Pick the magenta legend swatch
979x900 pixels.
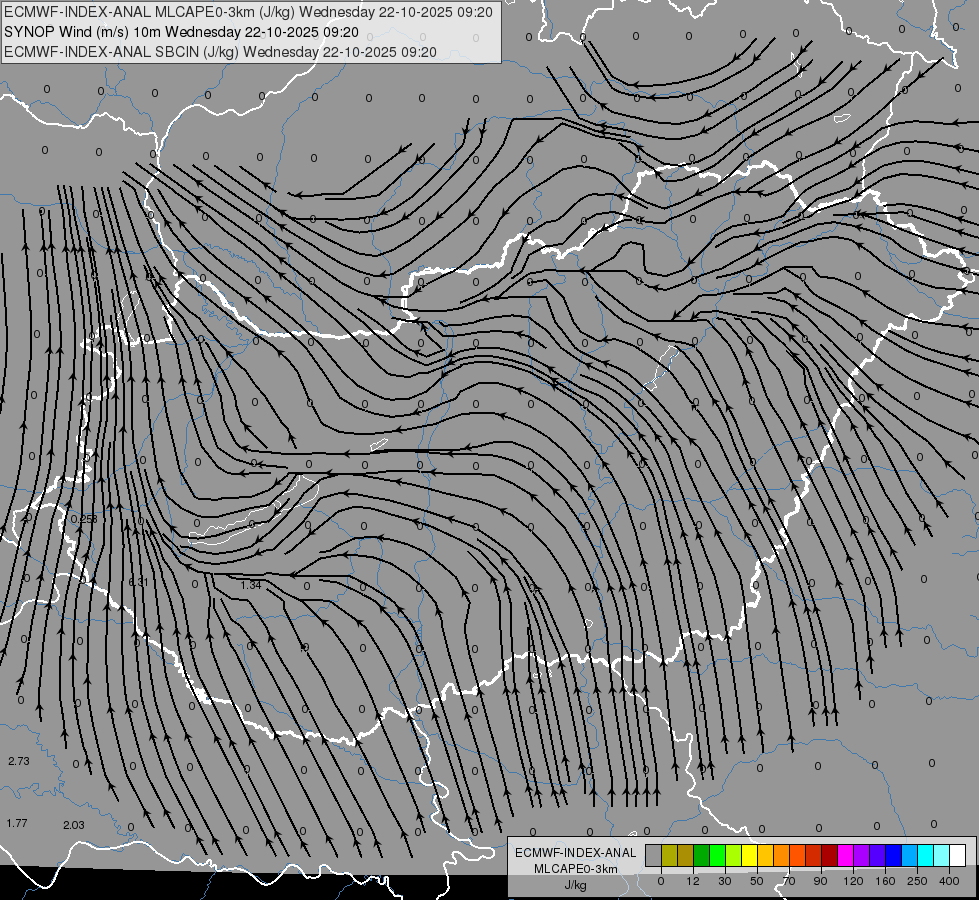[x=846, y=856]
